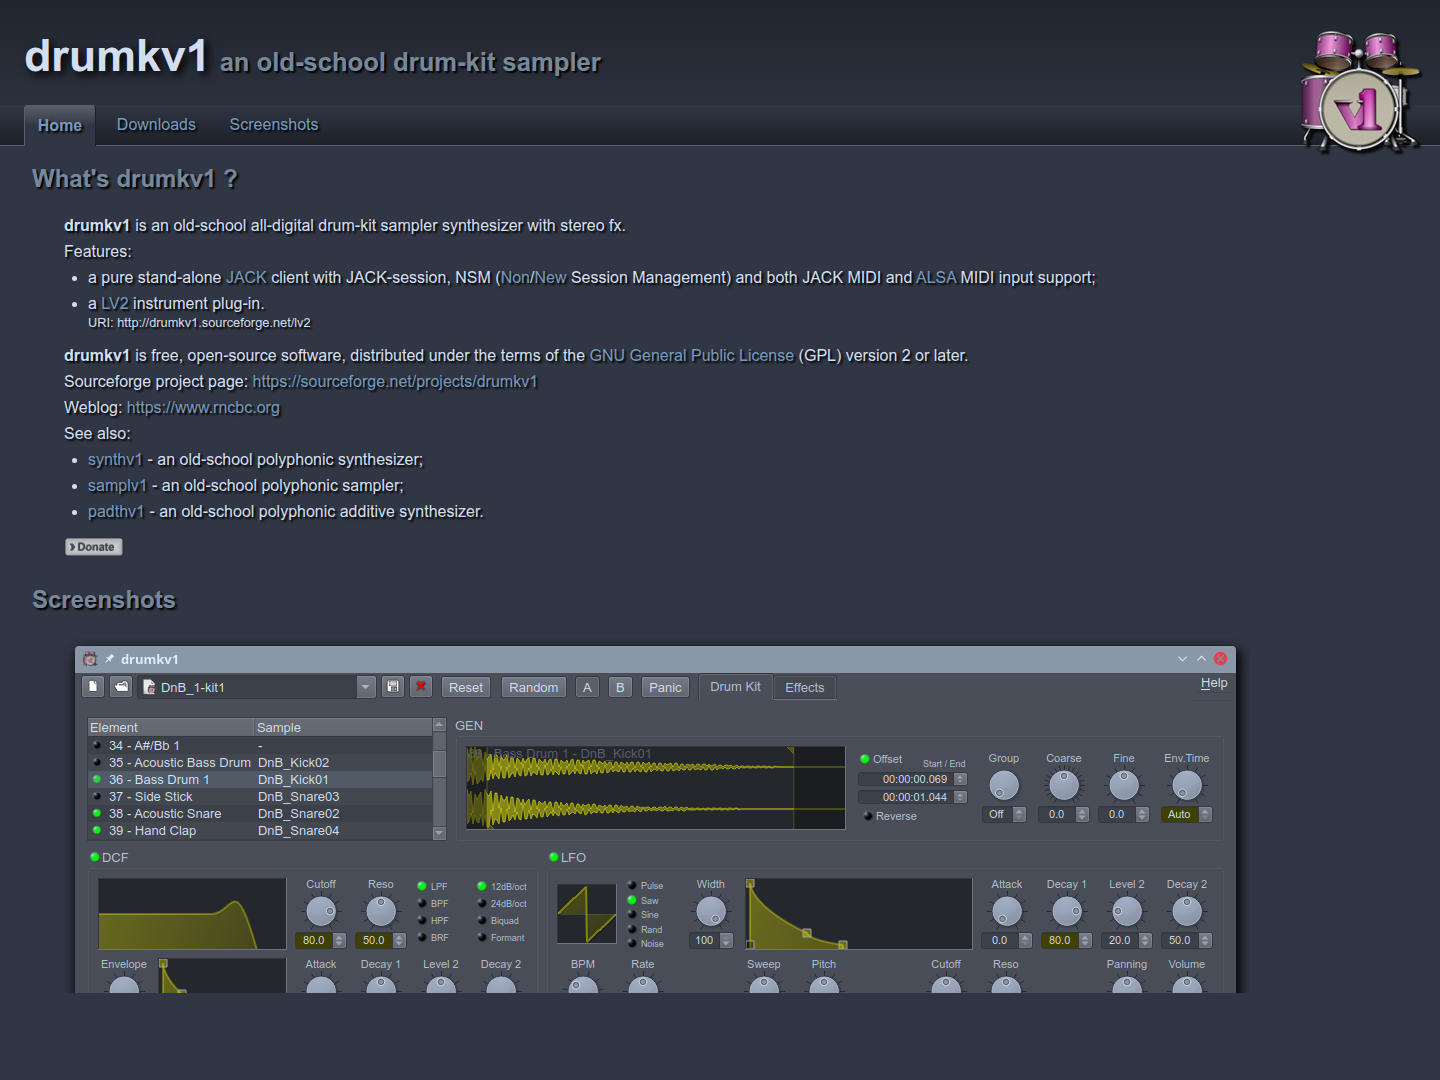Choose the 12dB/oct slope
Viewport: 1440px width, 1080px height.
point(502,886)
